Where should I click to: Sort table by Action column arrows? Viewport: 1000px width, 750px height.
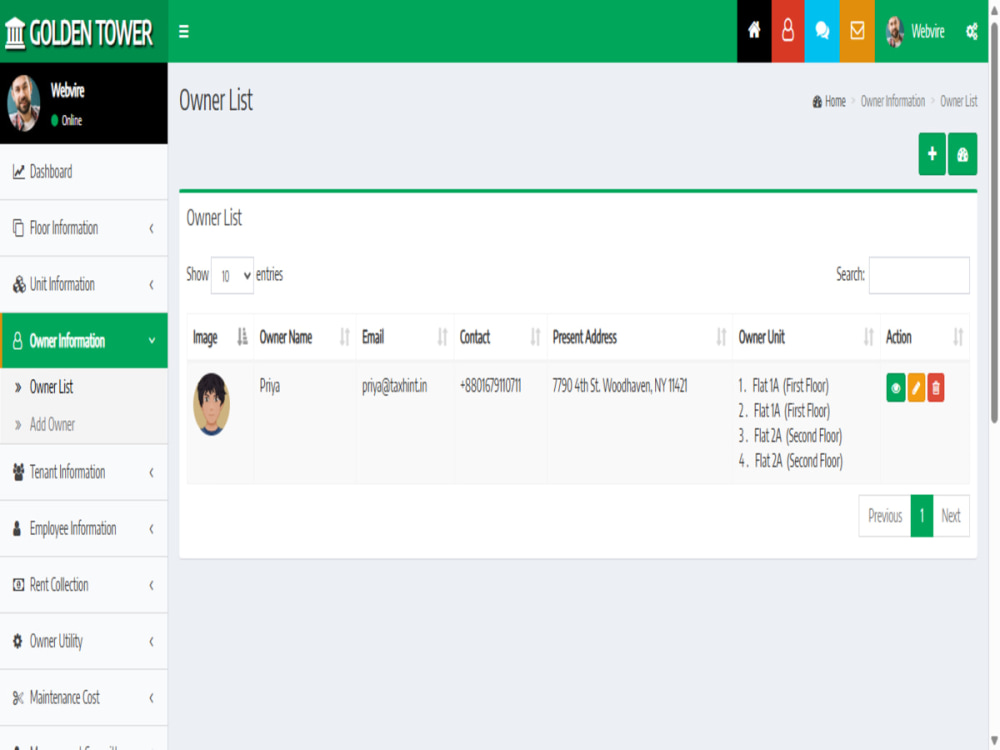pyautogui.click(x=958, y=337)
